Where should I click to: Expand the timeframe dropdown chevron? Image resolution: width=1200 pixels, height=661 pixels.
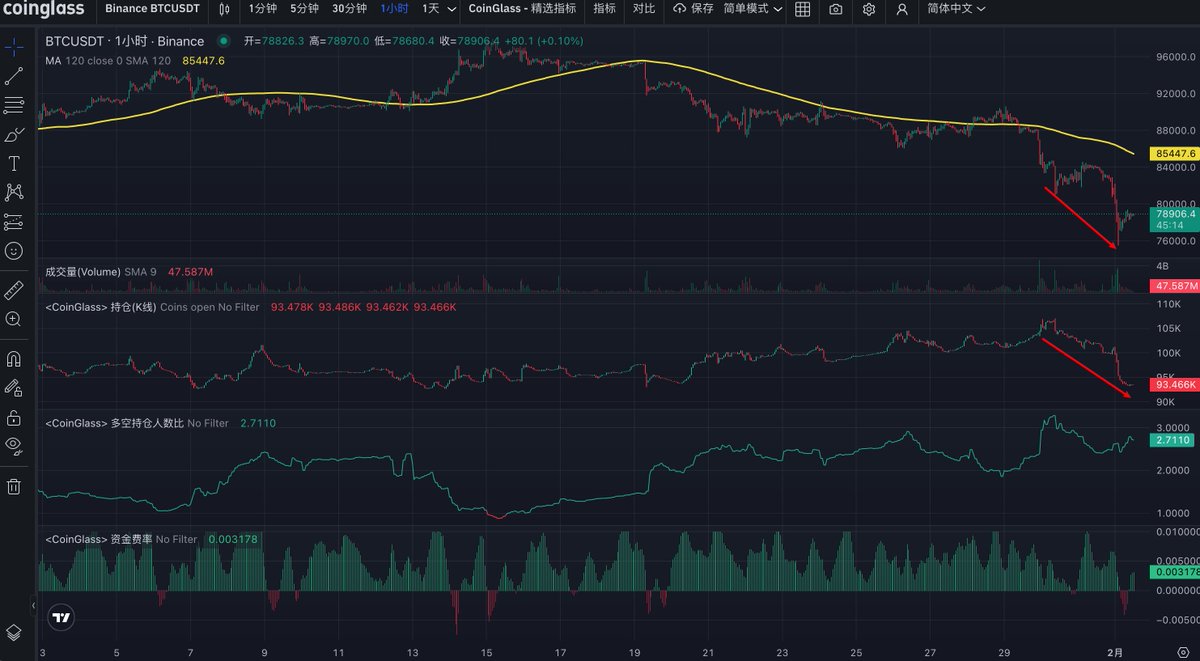(x=452, y=9)
